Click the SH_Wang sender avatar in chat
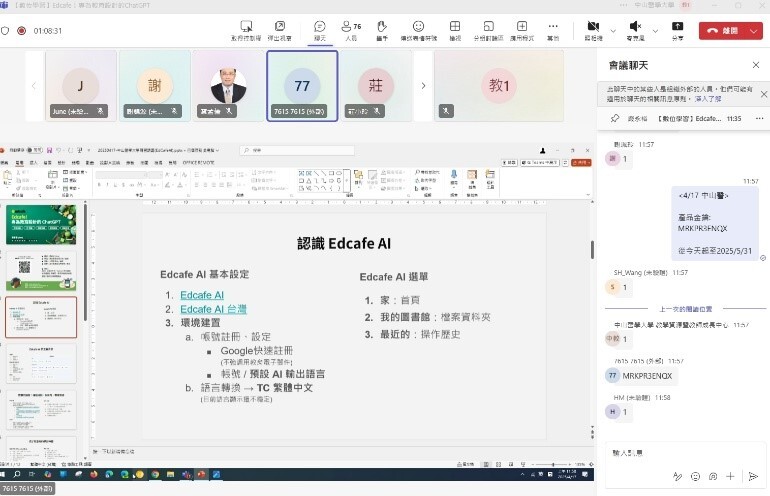 click(x=612, y=287)
